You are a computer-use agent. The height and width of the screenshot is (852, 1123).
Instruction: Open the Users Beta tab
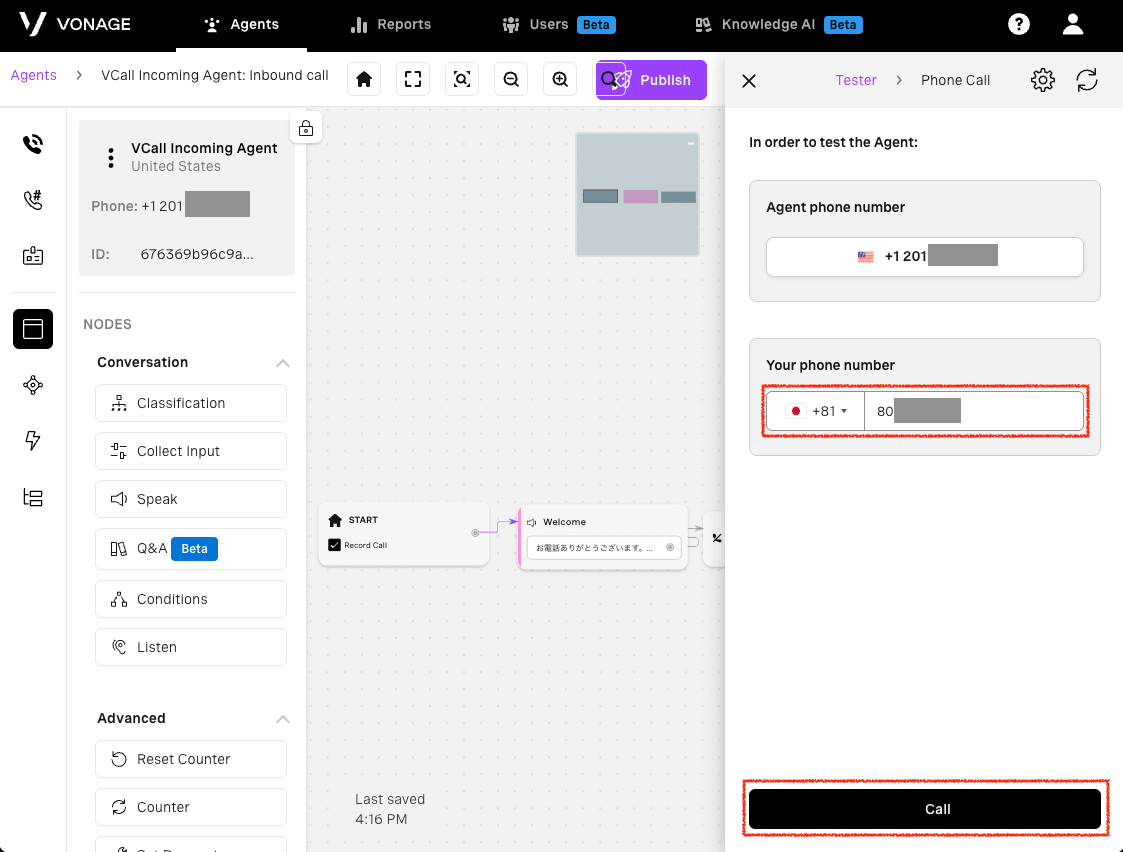pos(558,24)
